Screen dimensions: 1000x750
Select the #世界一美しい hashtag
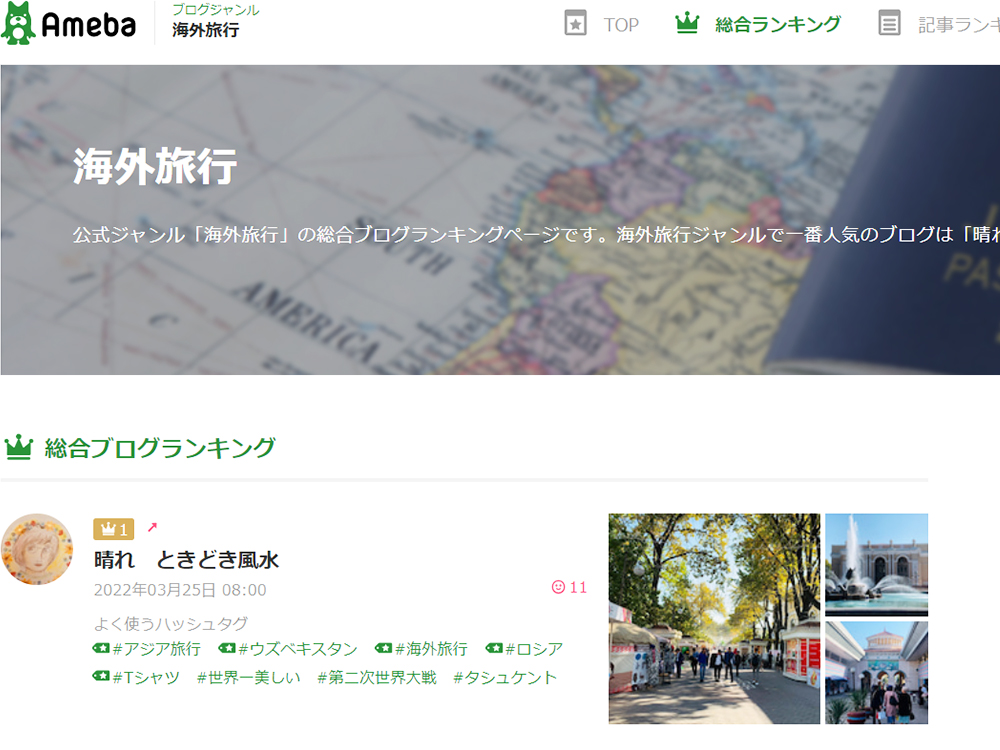point(248,678)
